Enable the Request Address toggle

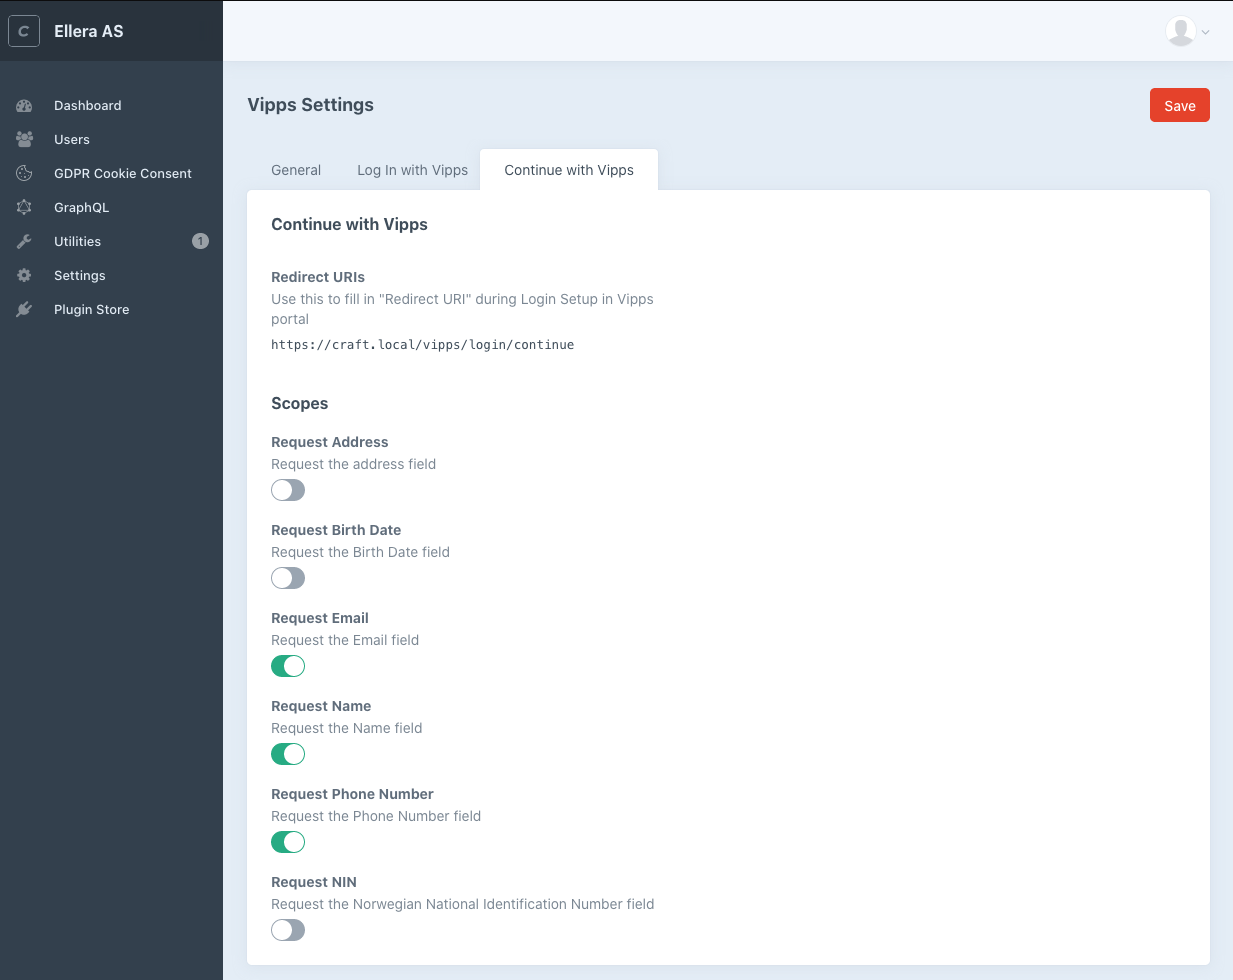(288, 490)
